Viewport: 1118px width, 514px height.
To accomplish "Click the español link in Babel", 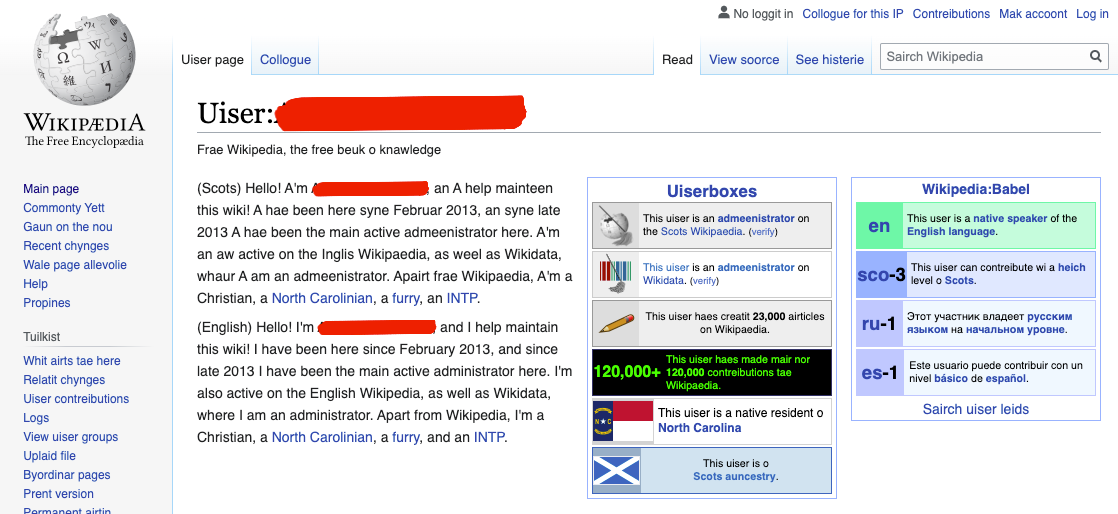I will tap(1005, 379).
